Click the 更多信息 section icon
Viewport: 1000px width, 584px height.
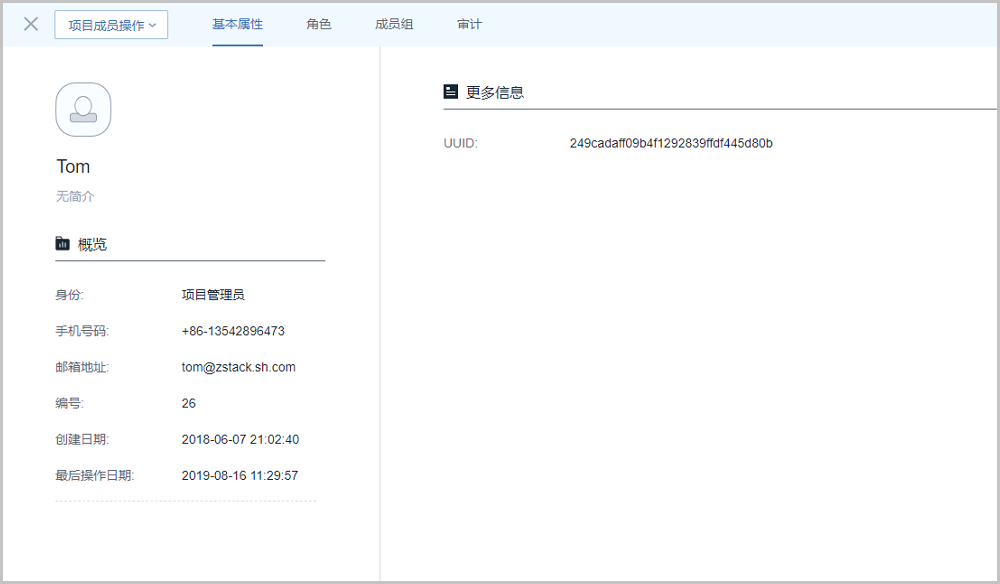point(451,92)
